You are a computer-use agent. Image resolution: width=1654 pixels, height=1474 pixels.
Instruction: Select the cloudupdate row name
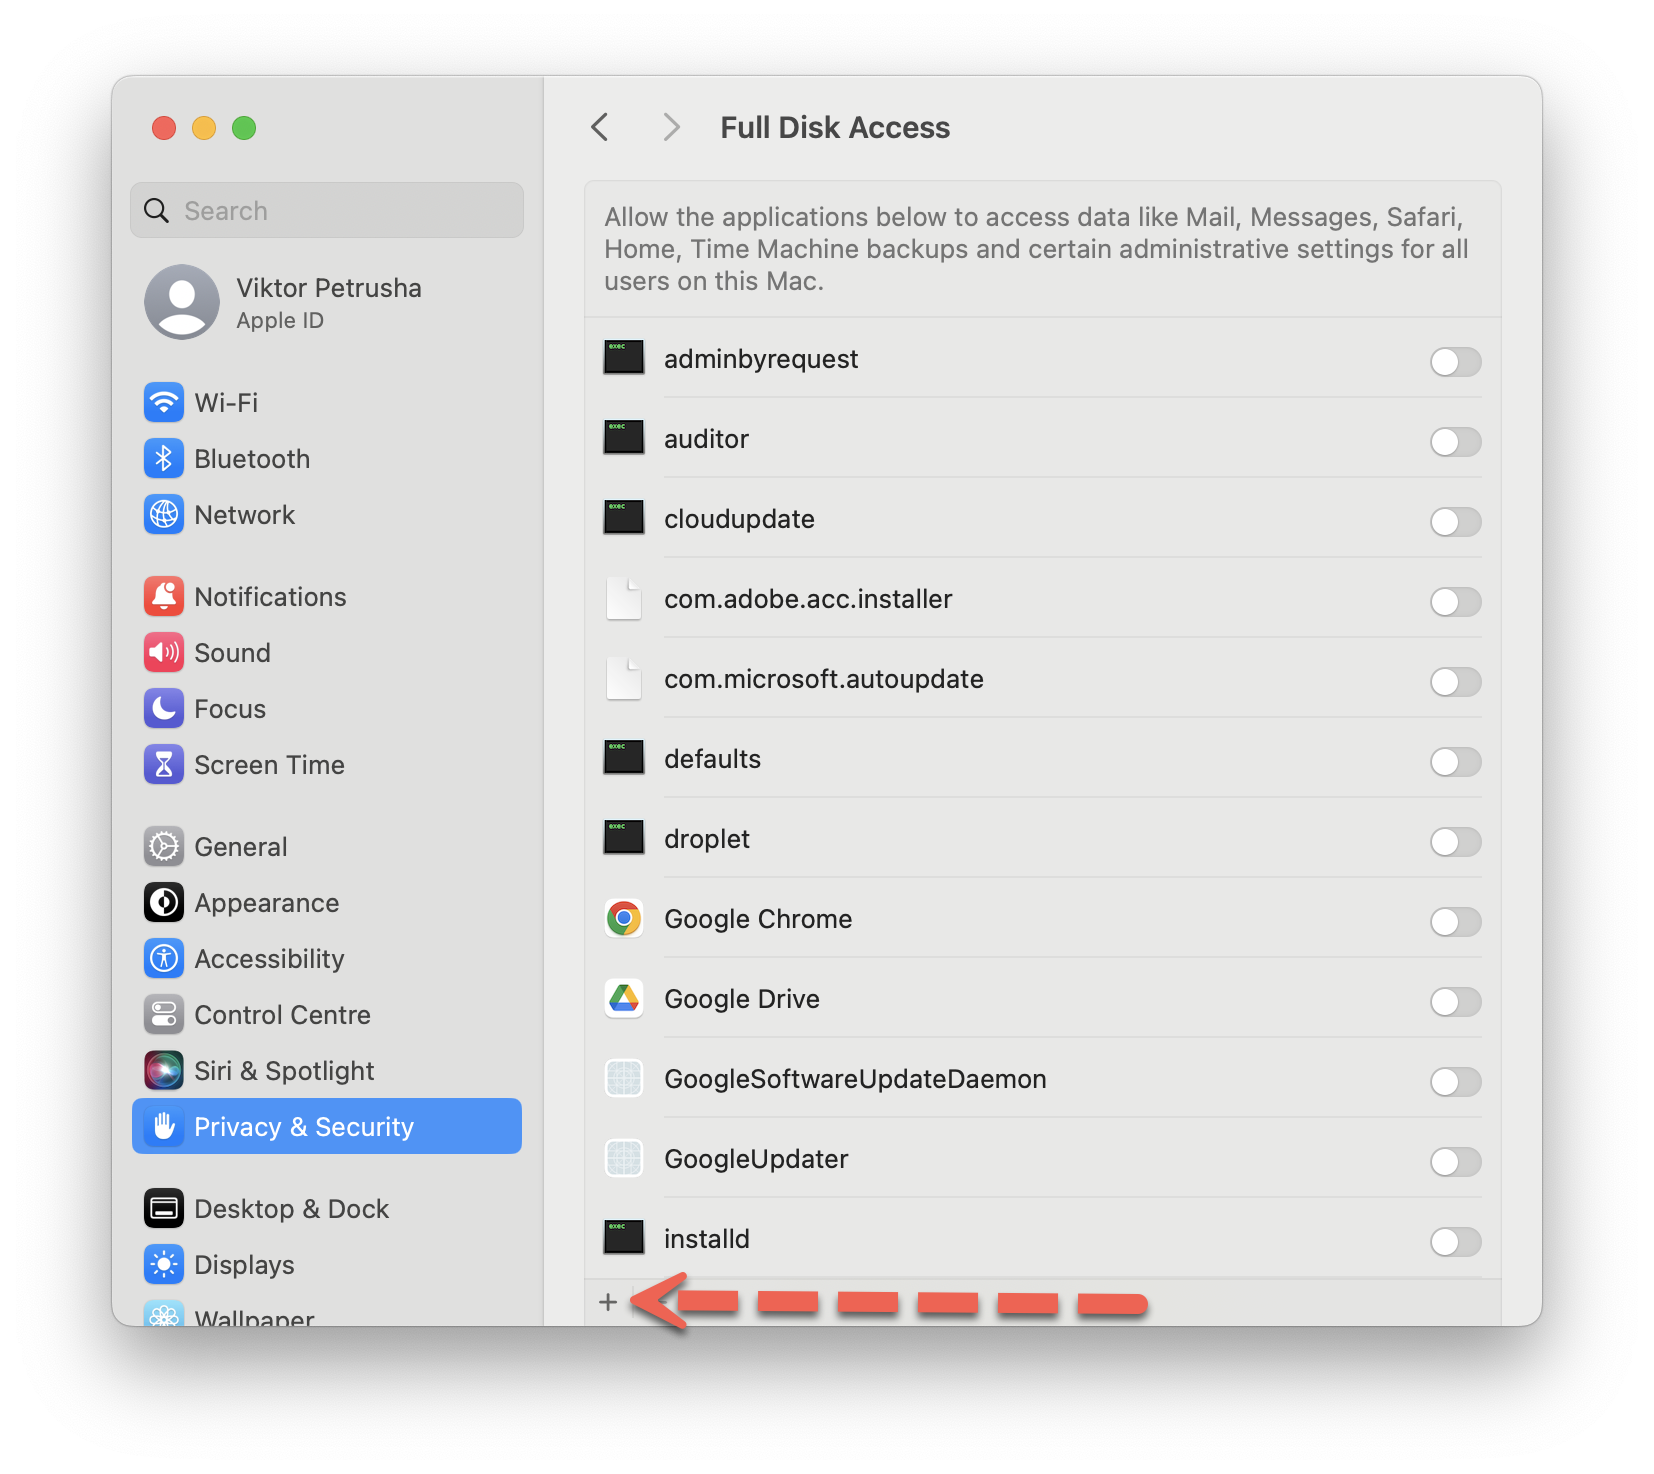[x=739, y=519]
